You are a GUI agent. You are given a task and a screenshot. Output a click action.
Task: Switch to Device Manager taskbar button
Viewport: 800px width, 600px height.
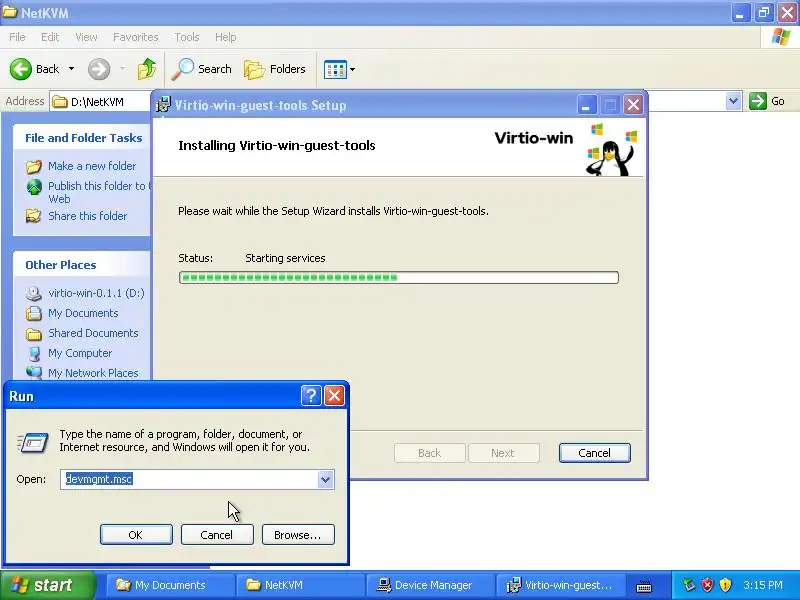point(429,585)
